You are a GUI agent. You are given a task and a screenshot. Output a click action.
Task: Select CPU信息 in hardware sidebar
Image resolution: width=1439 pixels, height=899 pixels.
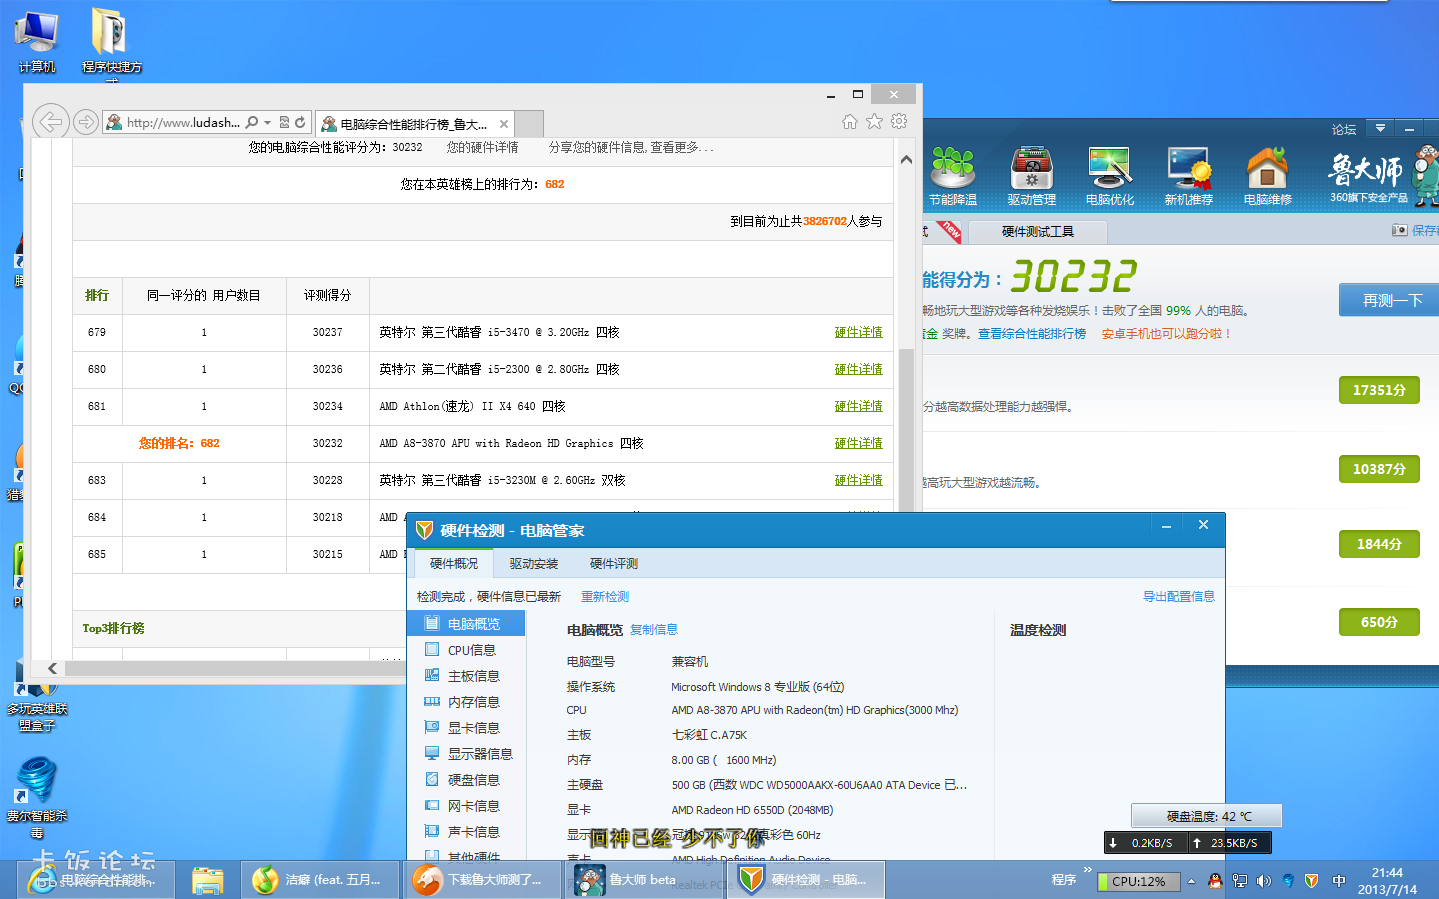(466, 650)
